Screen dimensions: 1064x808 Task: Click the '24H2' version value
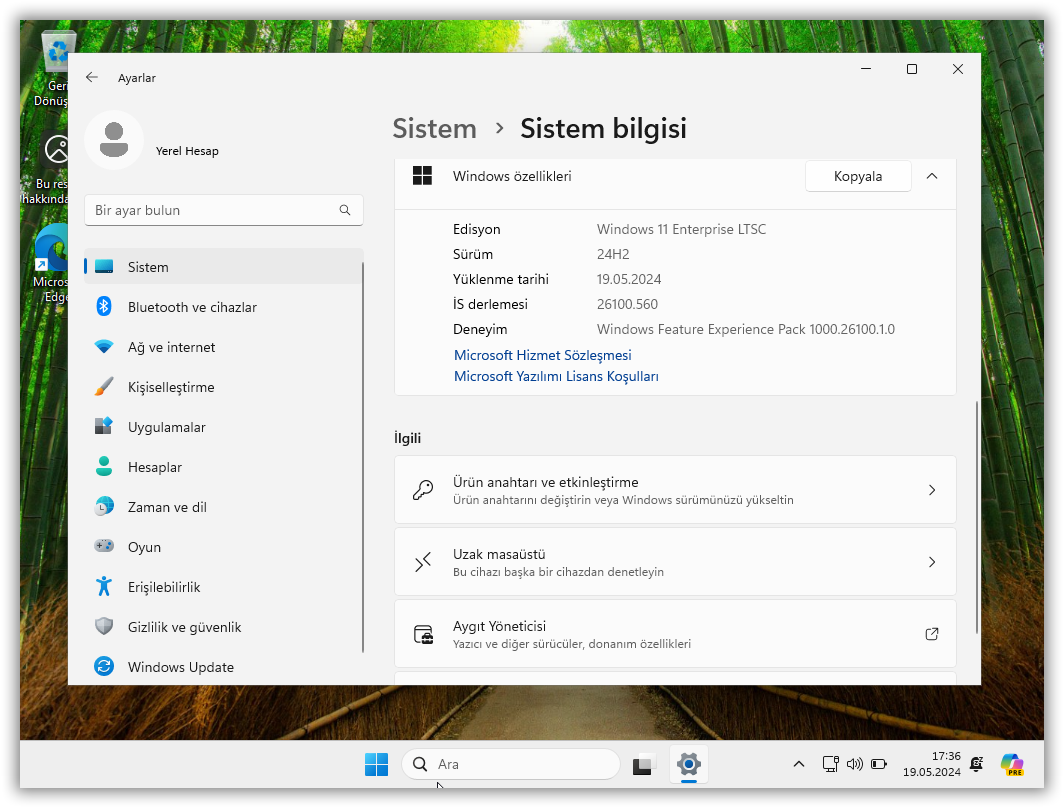[613, 254]
